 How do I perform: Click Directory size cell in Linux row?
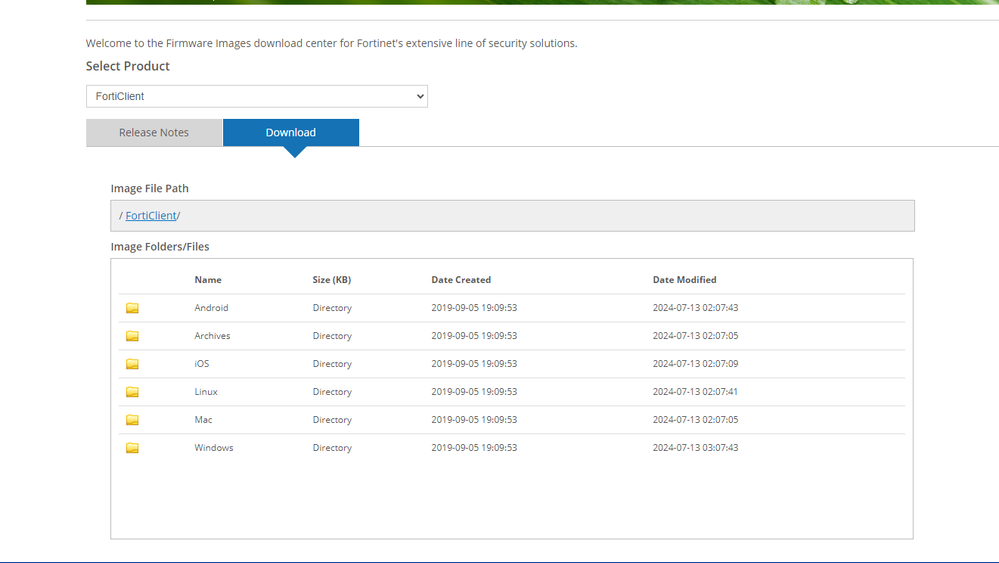coord(332,392)
